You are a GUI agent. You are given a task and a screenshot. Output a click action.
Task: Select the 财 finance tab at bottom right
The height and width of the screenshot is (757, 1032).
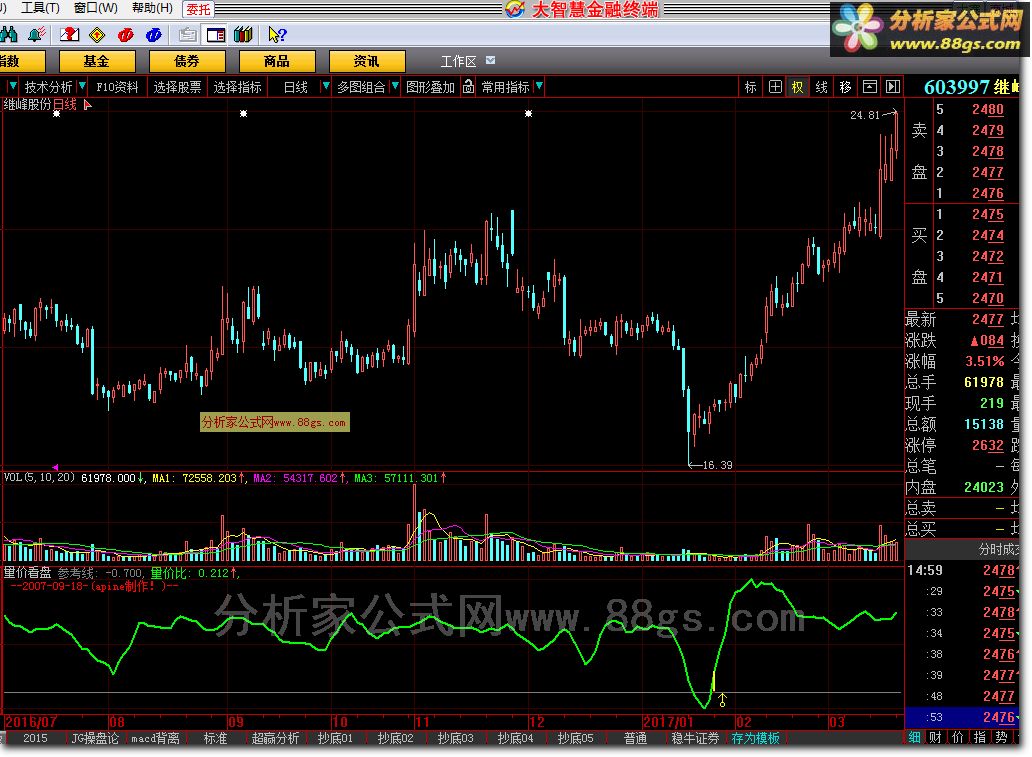(936, 737)
